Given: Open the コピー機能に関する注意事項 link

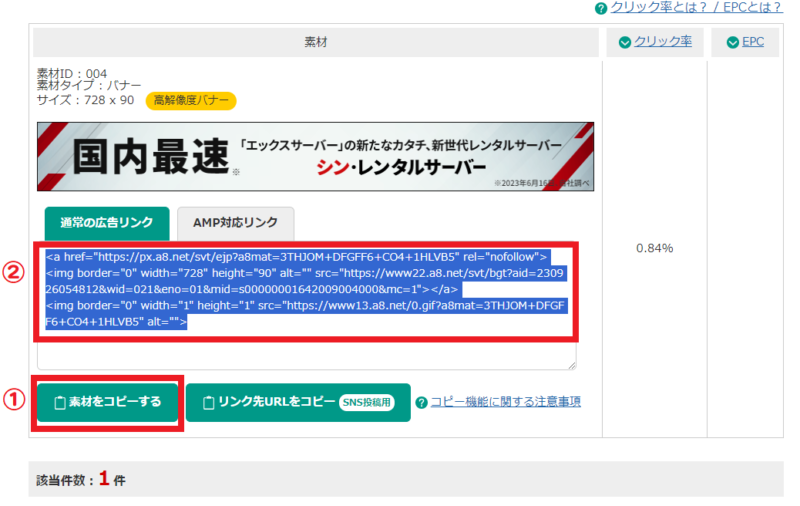Looking at the screenshot, I should pos(505,402).
